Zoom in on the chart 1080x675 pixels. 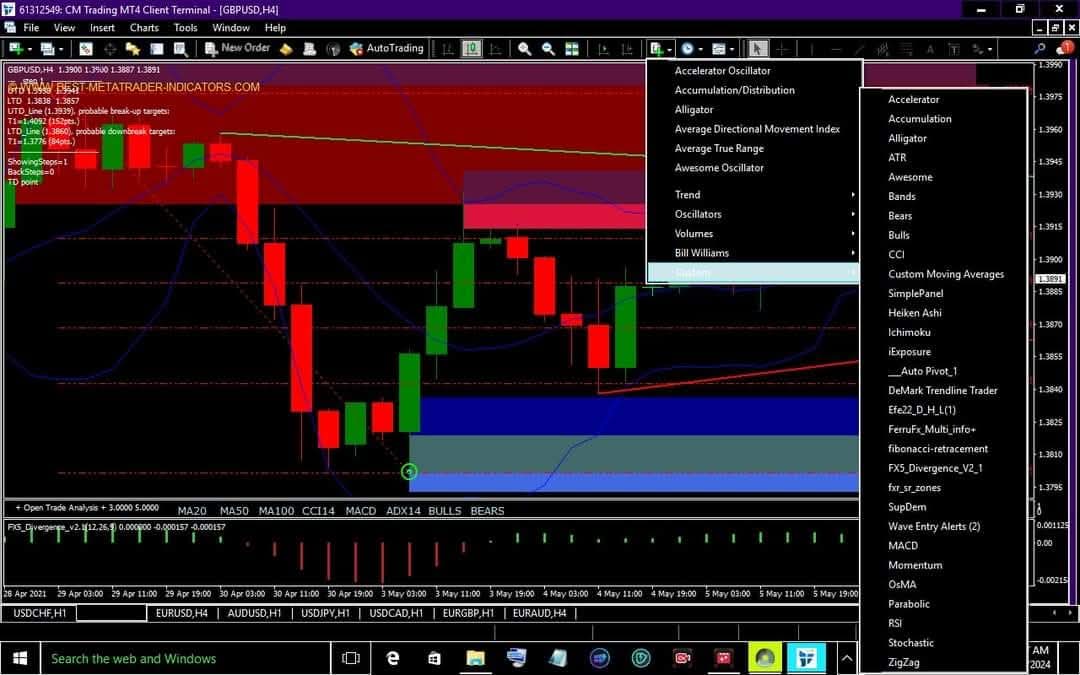[525, 49]
